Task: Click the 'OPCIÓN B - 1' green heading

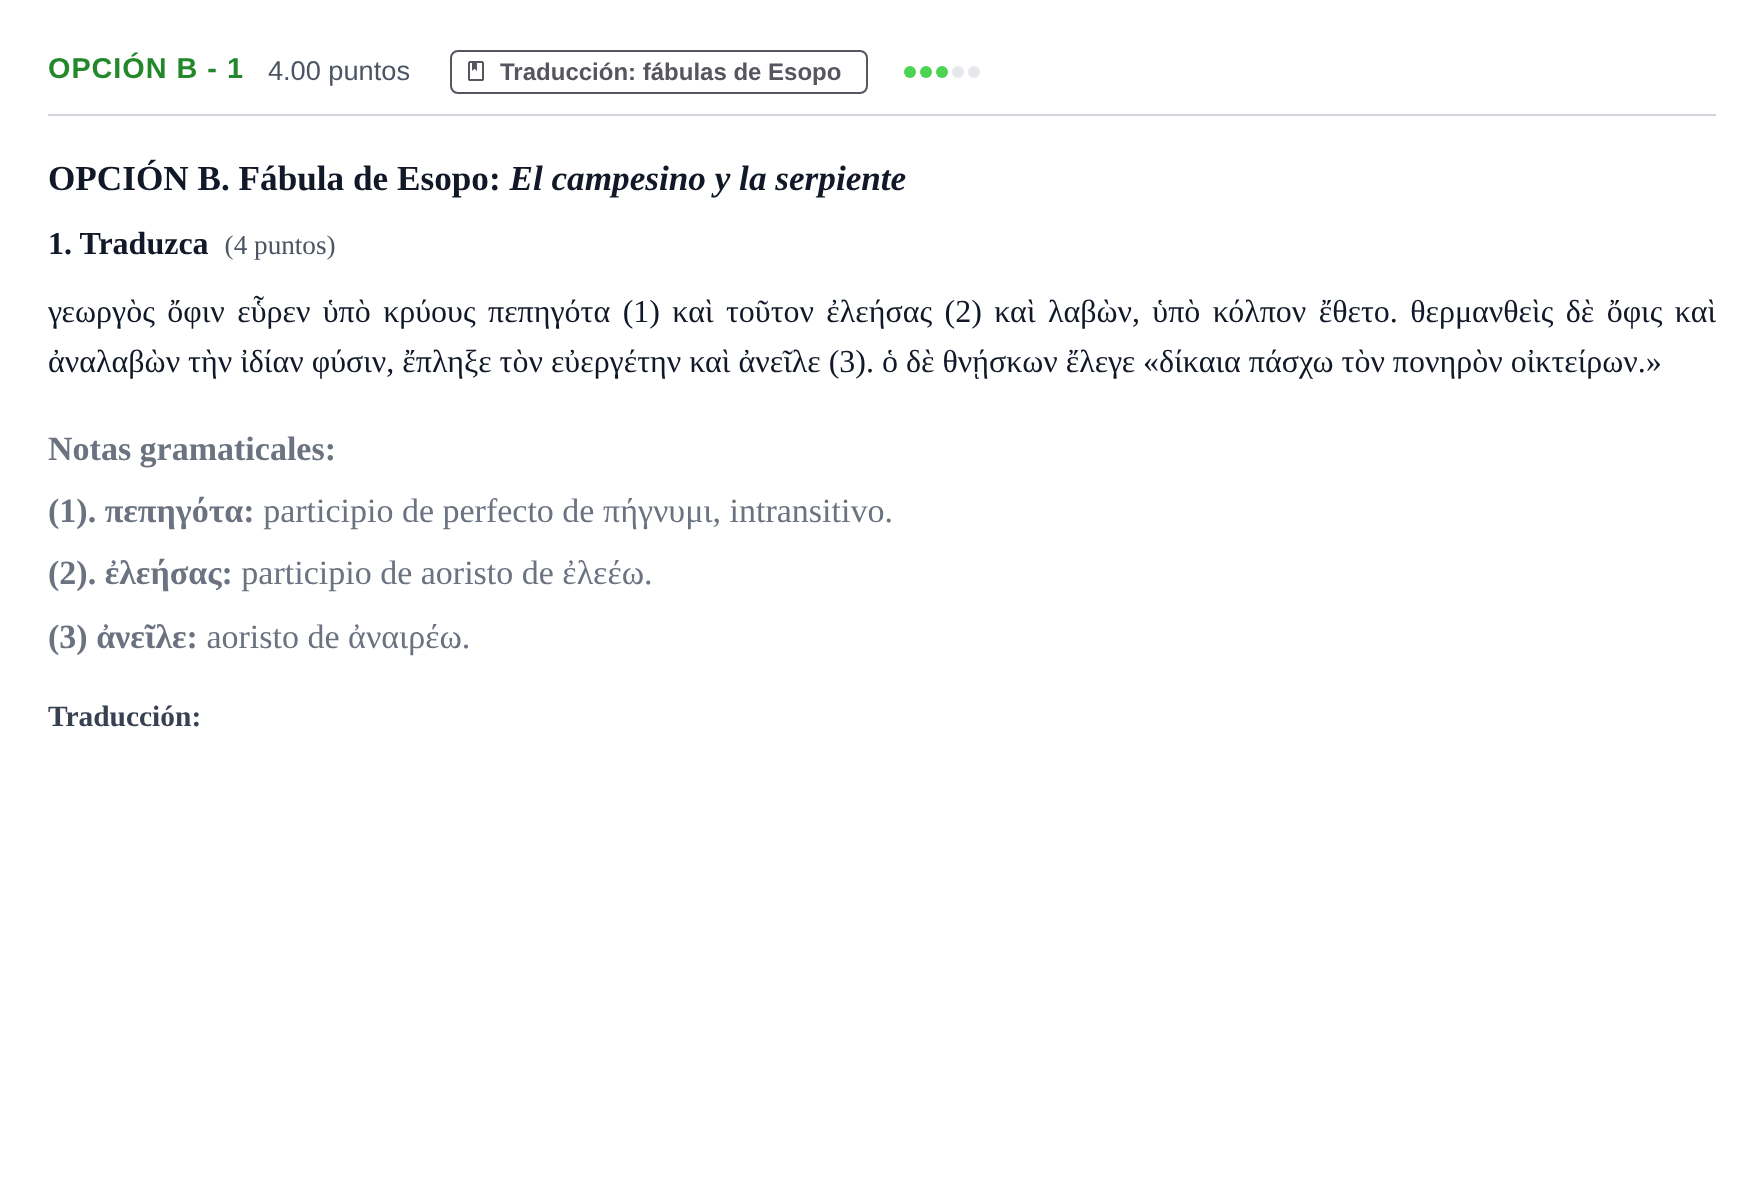Action: (x=146, y=69)
